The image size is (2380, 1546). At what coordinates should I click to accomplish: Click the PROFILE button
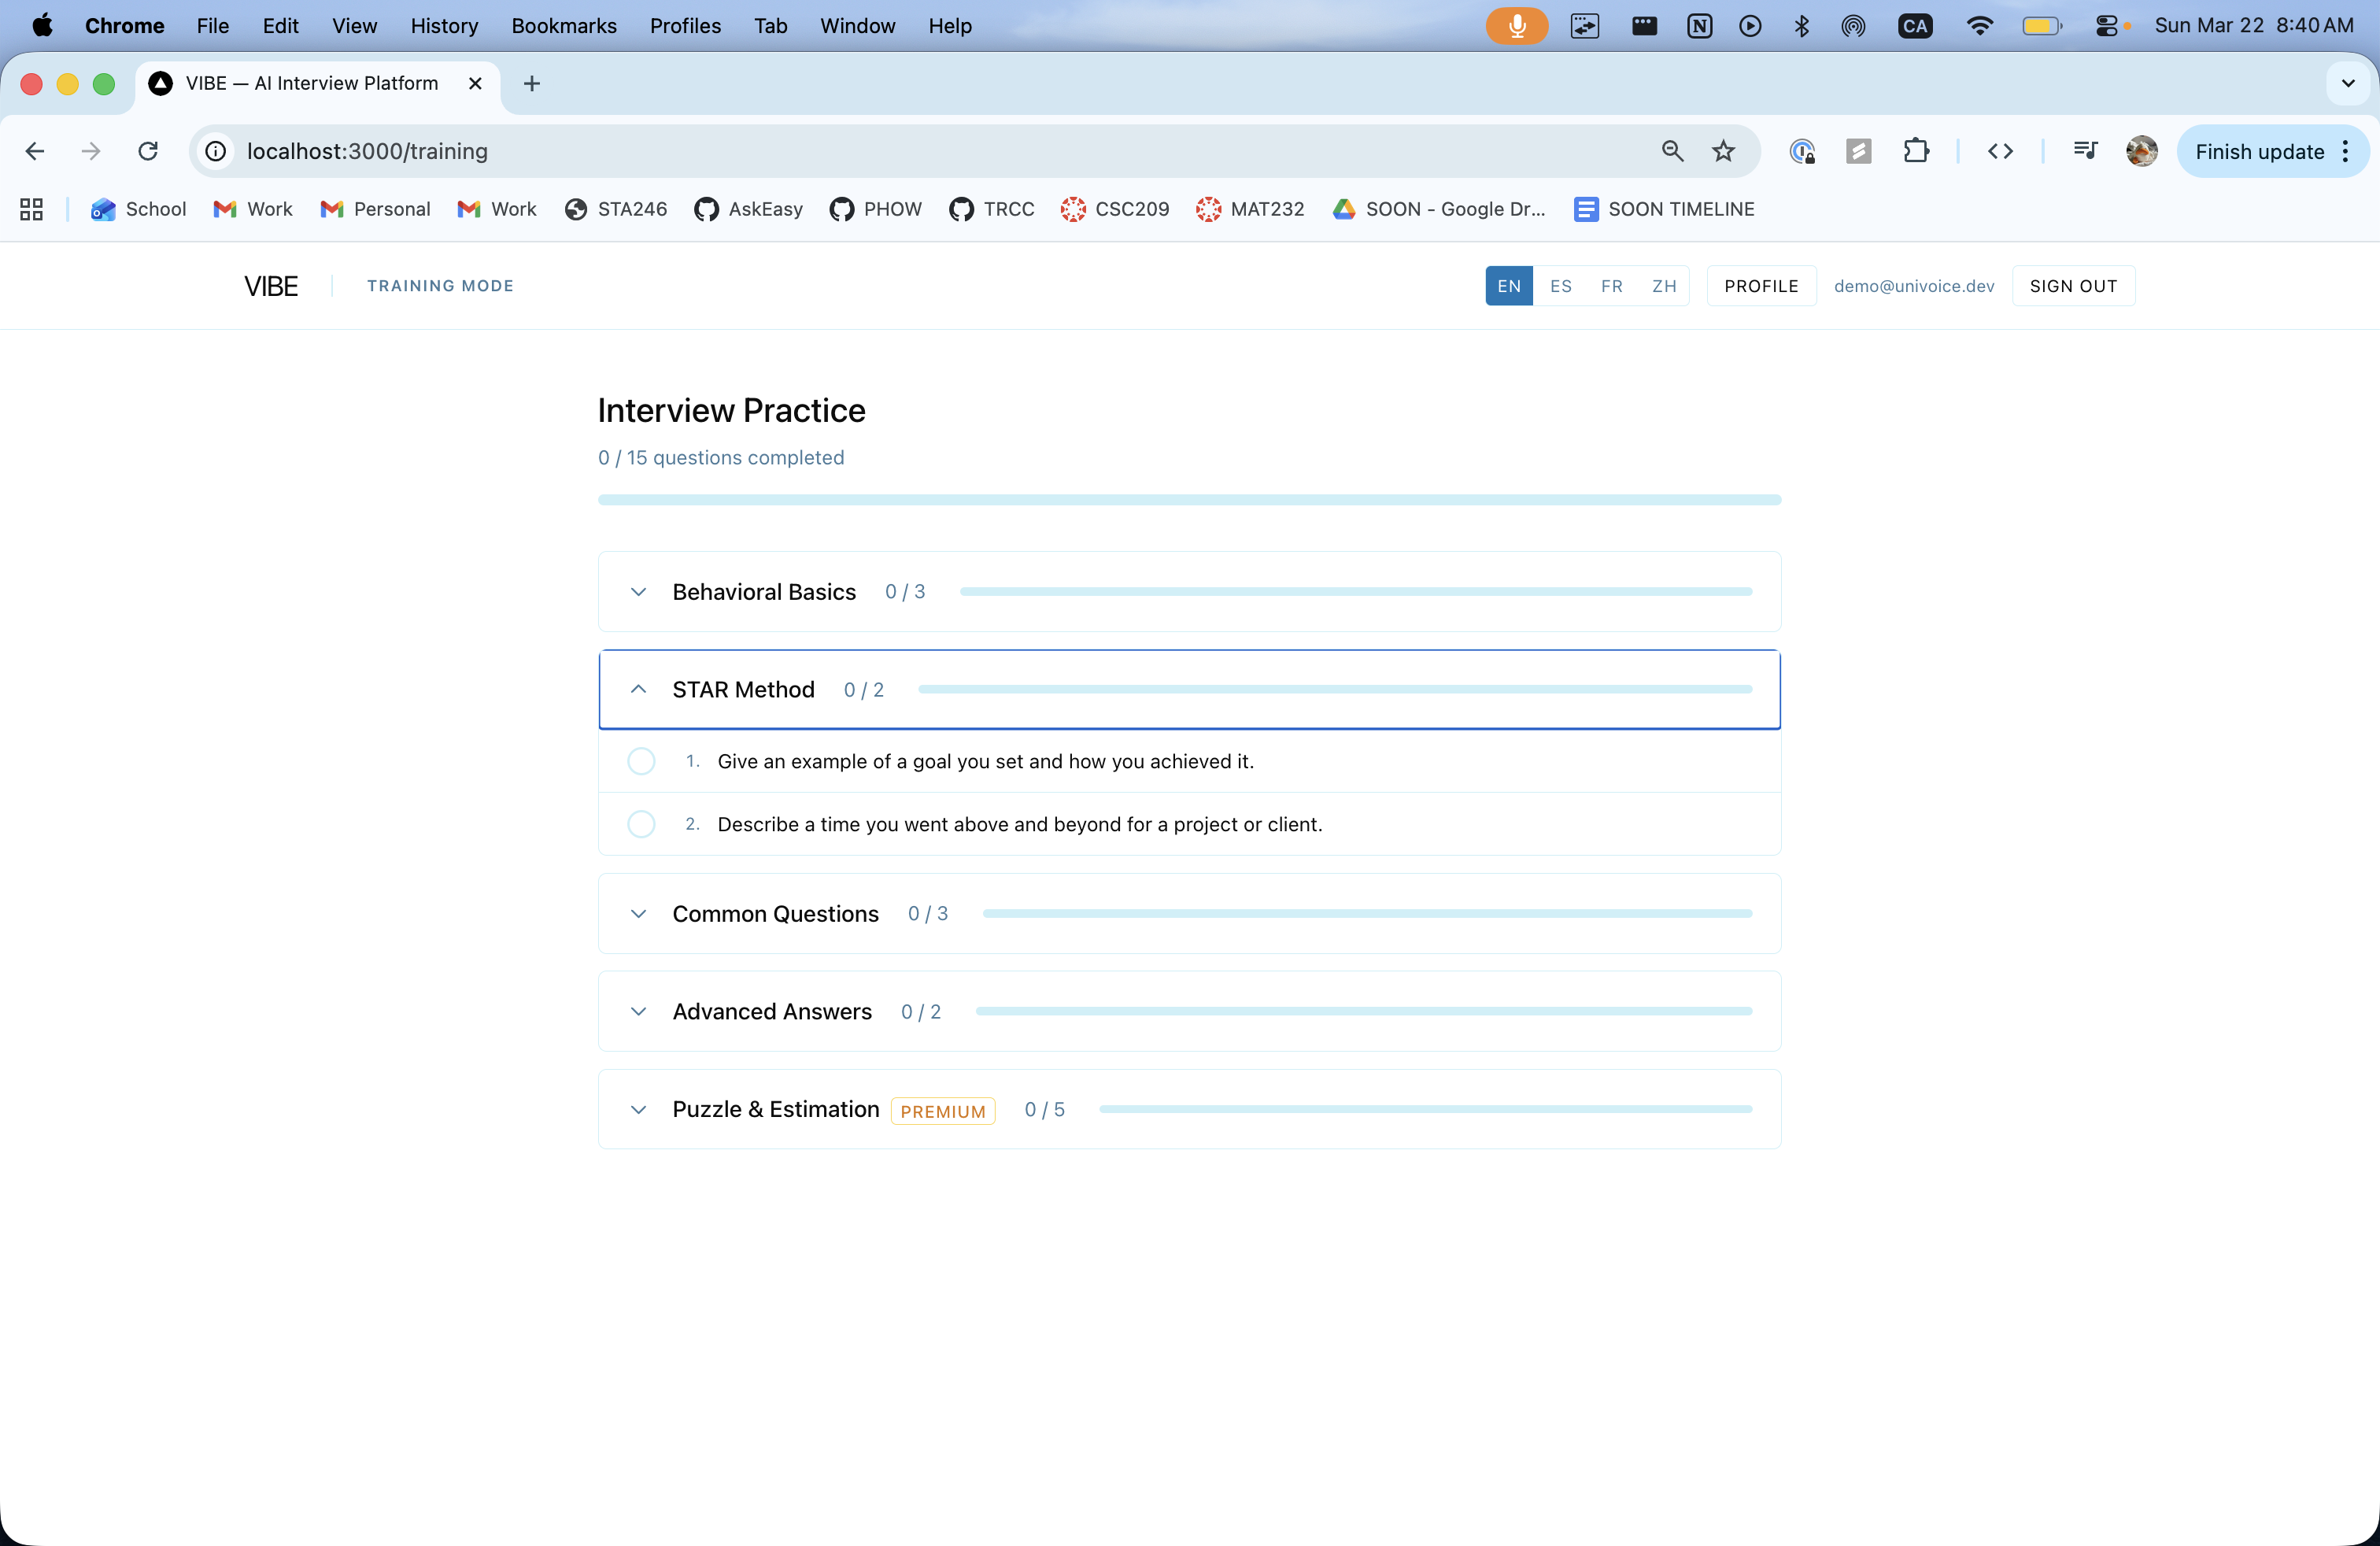point(1761,286)
